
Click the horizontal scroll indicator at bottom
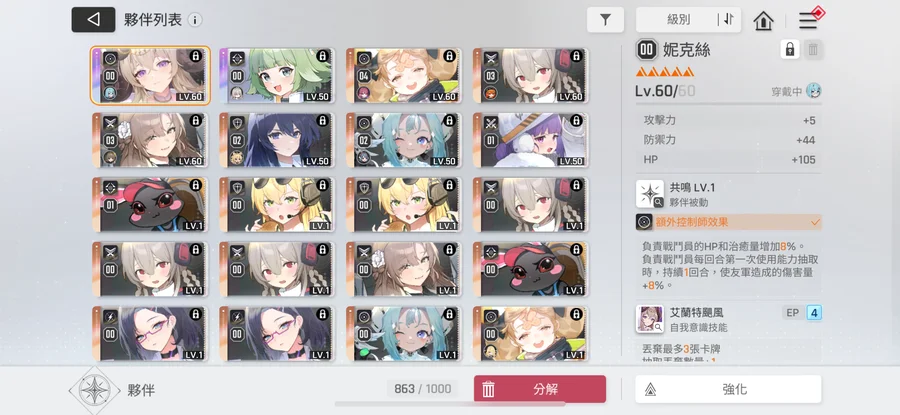[450, 404]
